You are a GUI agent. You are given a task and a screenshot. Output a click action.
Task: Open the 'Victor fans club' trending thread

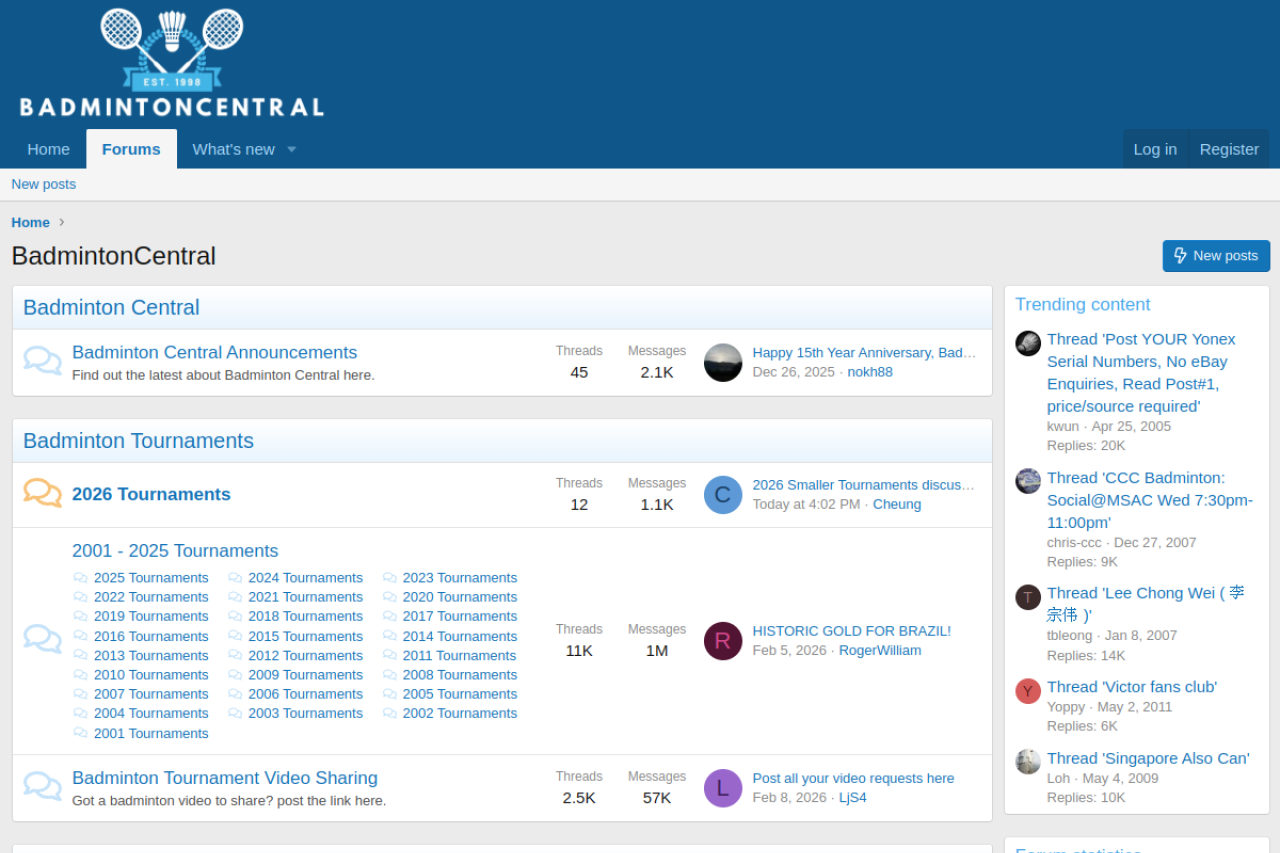pyautogui.click(x=1131, y=686)
